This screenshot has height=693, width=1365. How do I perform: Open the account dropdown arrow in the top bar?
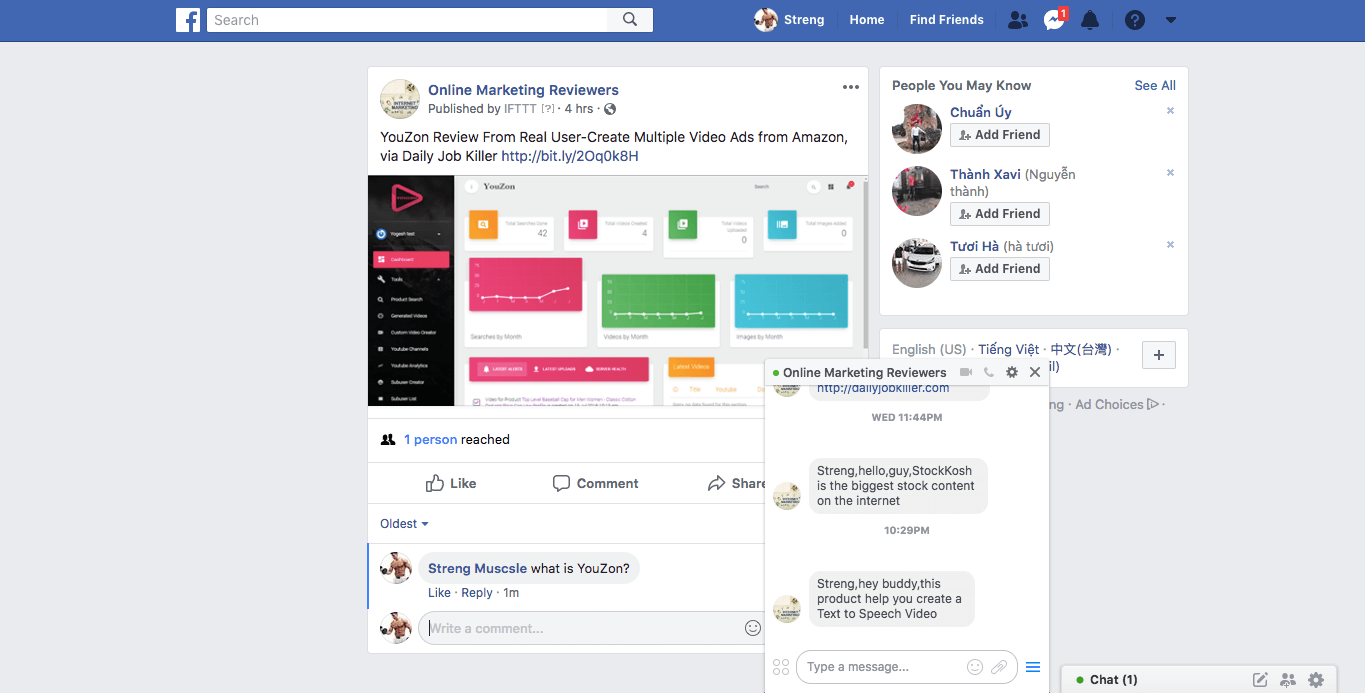[x=1171, y=20]
